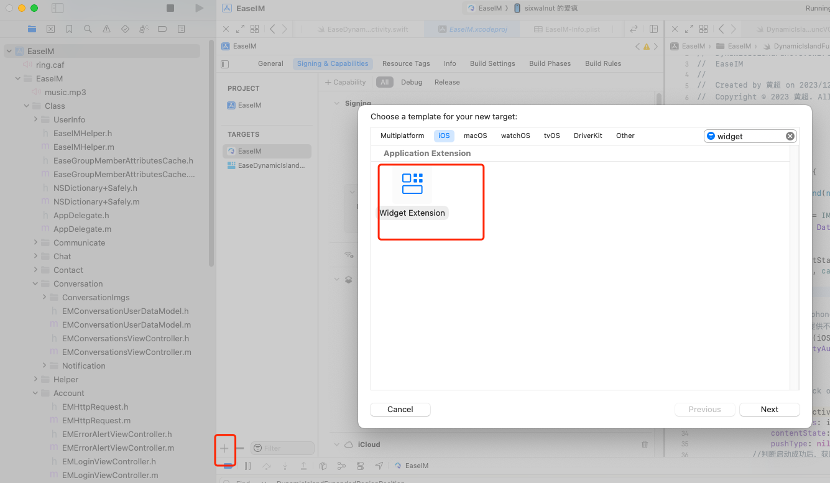
Task: Open the Project navigator folder icon
Action: point(32,29)
